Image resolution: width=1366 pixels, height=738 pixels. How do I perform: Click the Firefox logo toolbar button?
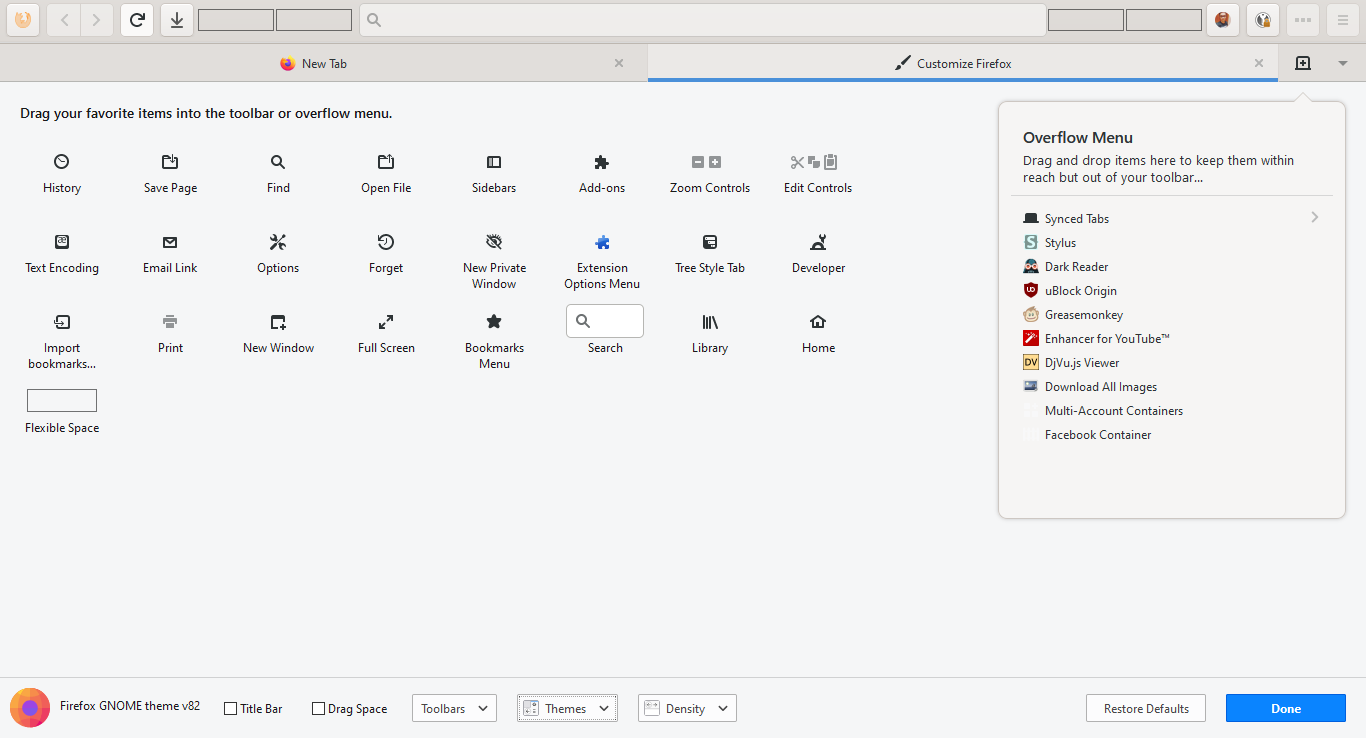pyautogui.click(x=23, y=19)
